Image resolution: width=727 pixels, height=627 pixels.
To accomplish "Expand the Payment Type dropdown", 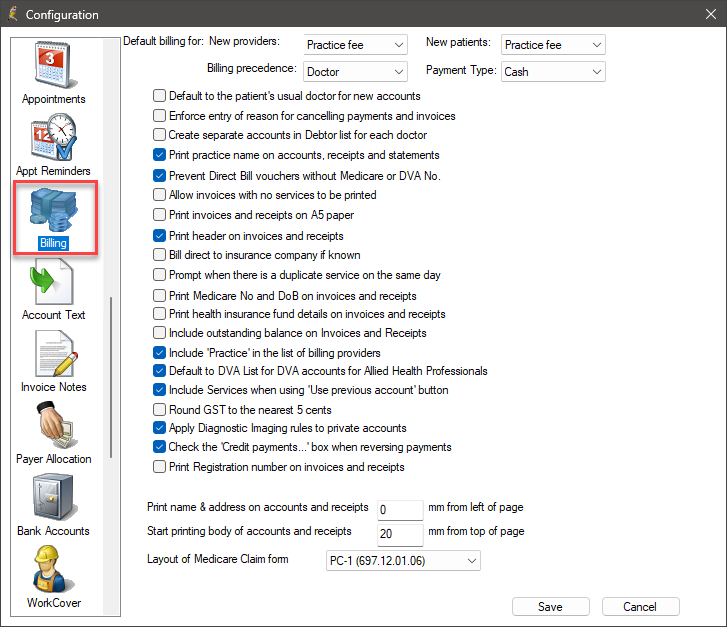I will point(553,72).
